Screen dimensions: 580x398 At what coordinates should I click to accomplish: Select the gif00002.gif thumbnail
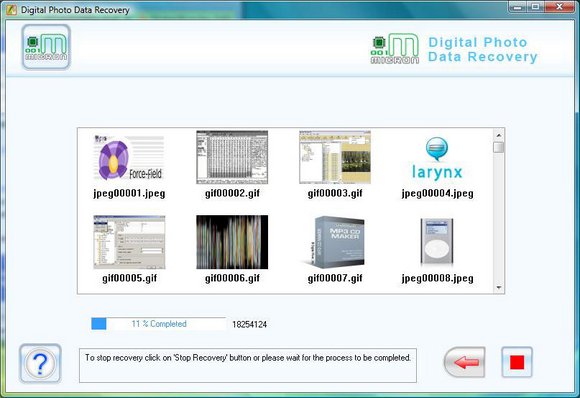[x=232, y=157]
